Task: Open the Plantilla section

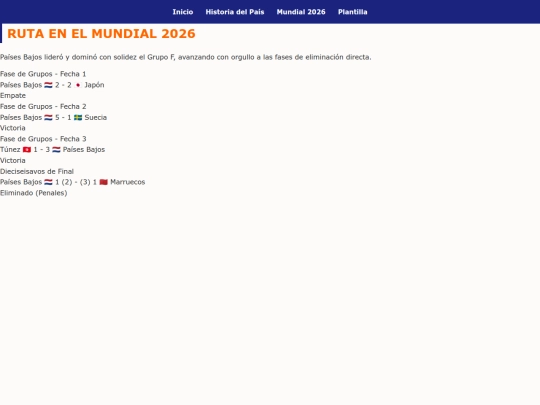Action: pos(353,12)
